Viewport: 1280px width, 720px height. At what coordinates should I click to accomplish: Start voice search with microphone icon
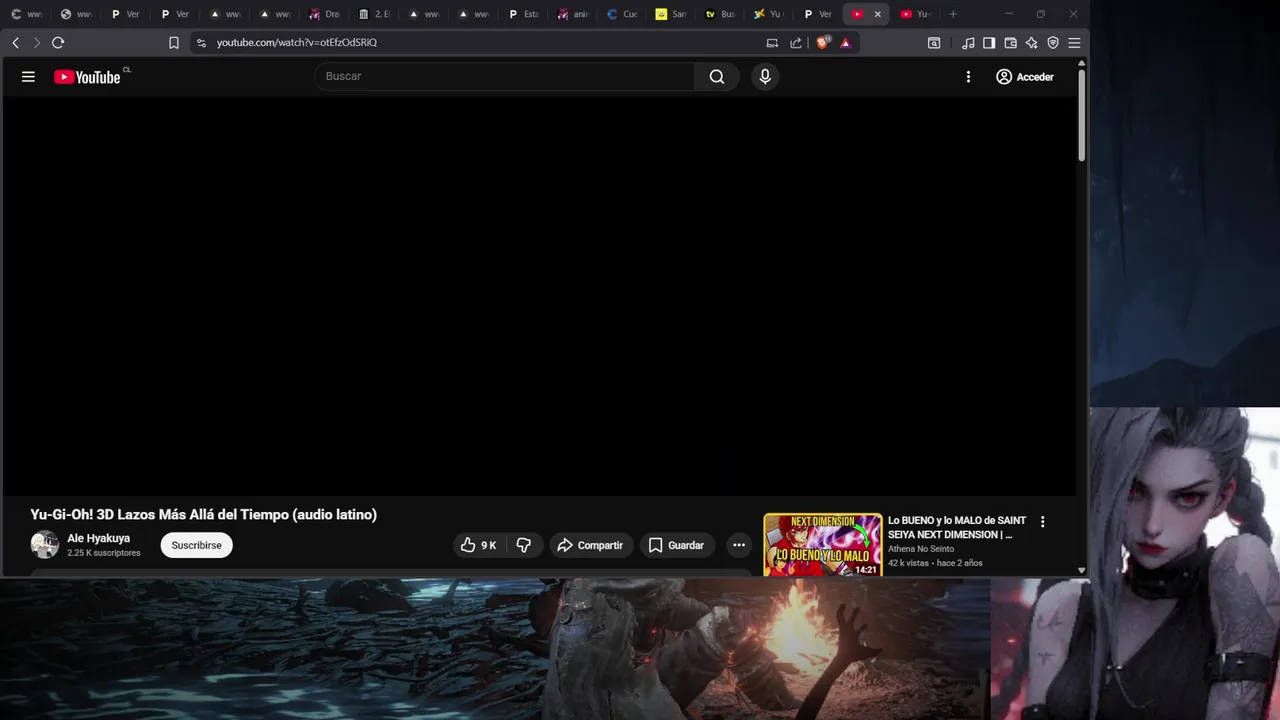click(765, 77)
